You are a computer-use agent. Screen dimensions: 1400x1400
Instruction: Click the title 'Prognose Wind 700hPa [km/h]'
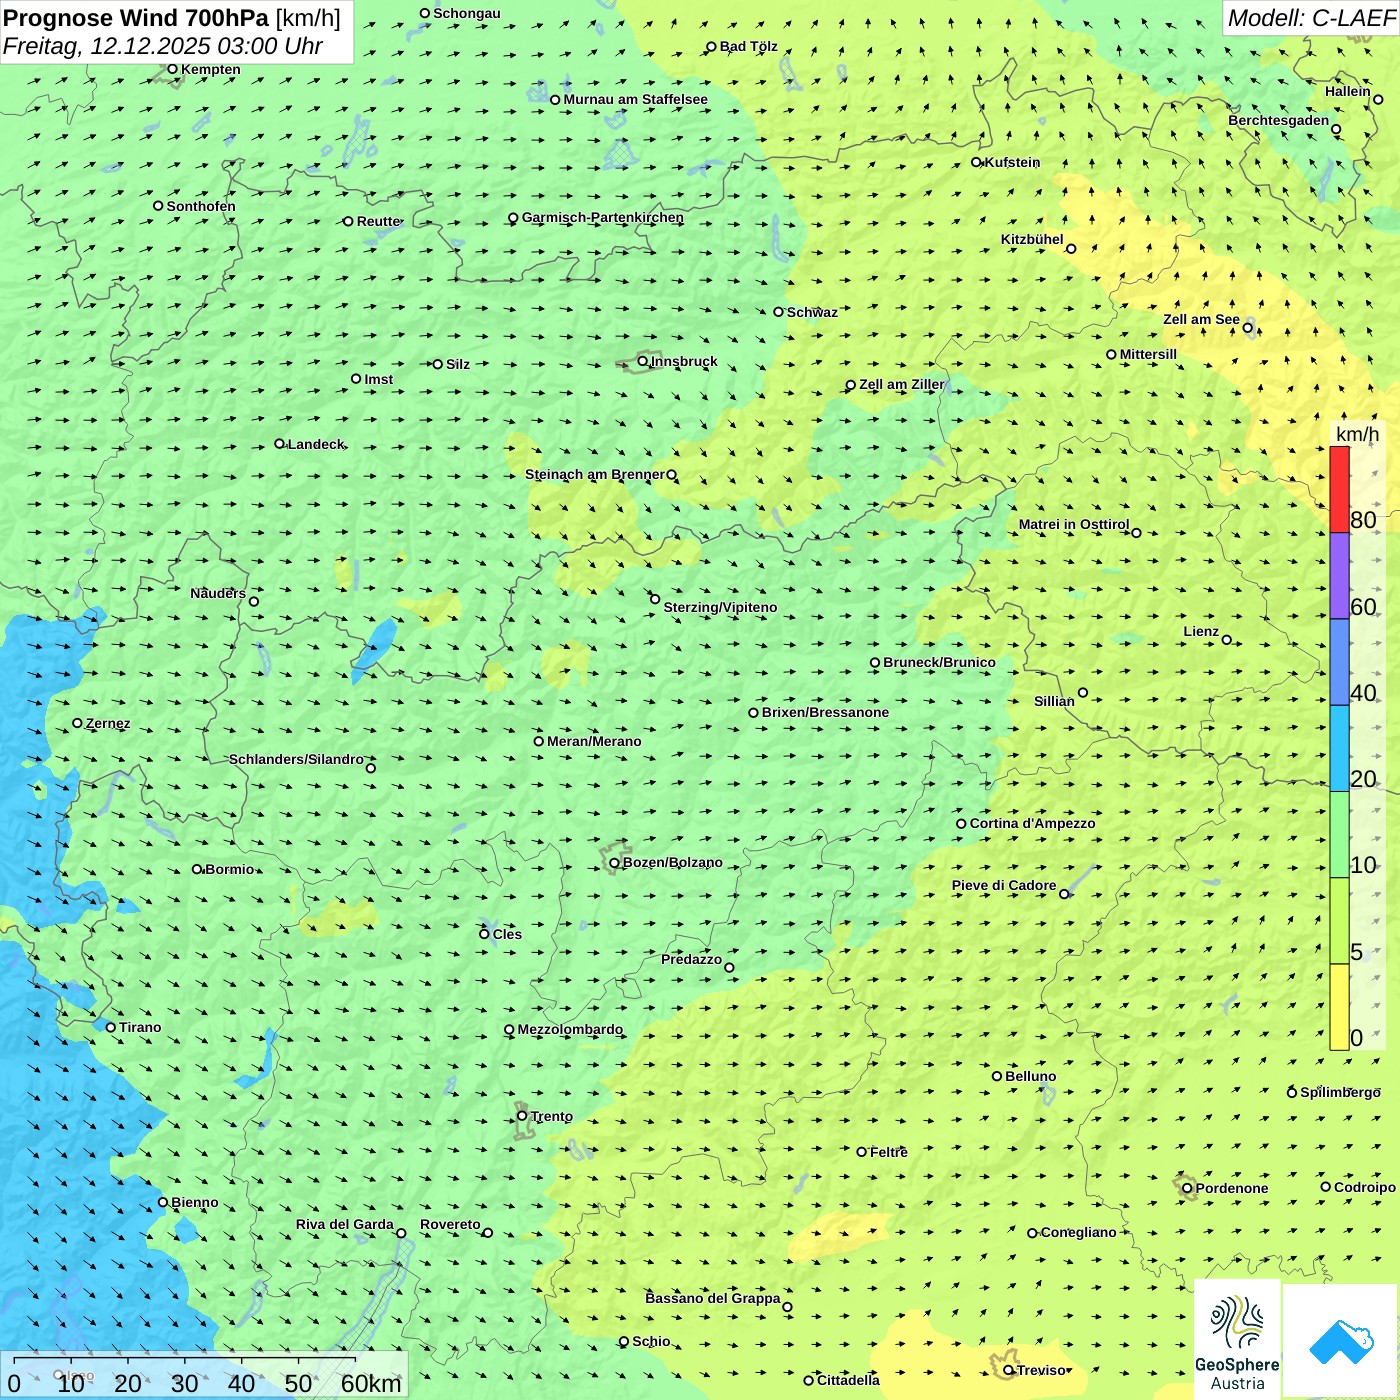[x=172, y=18]
